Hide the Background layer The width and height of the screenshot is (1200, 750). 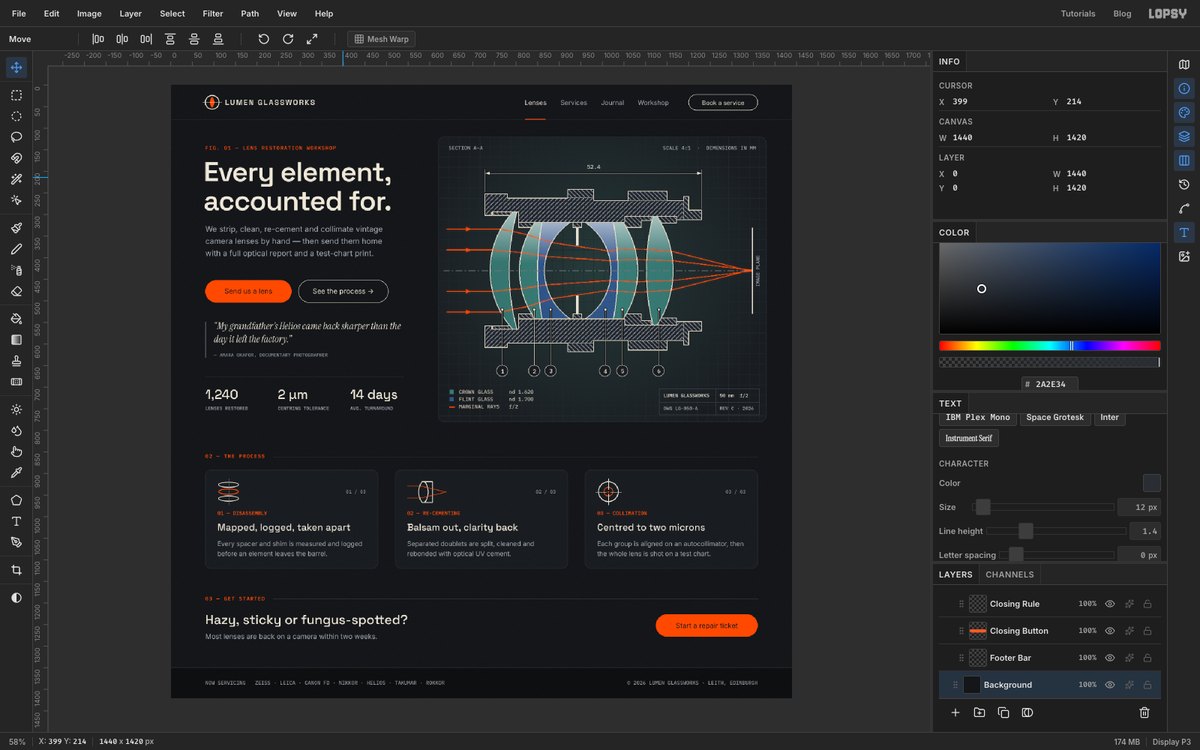point(1109,685)
